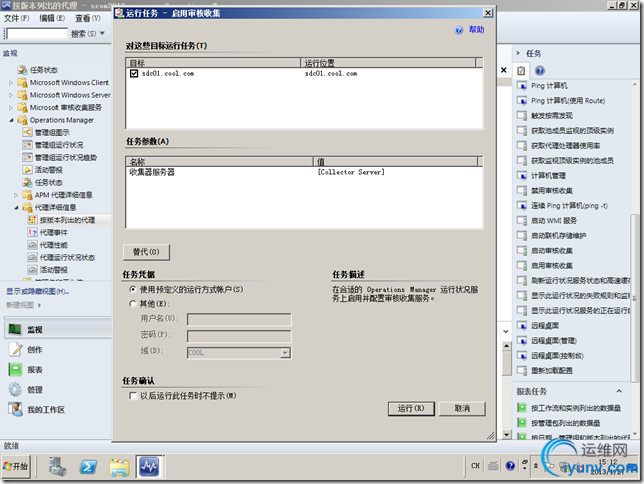Screen dimensions: 644x484
Task: Click the 禁用审核收集 task icon
Action: (x=522, y=191)
